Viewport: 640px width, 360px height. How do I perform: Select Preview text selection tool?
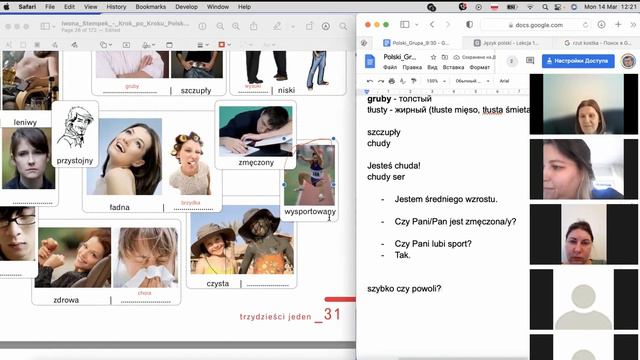[x=9, y=45]
